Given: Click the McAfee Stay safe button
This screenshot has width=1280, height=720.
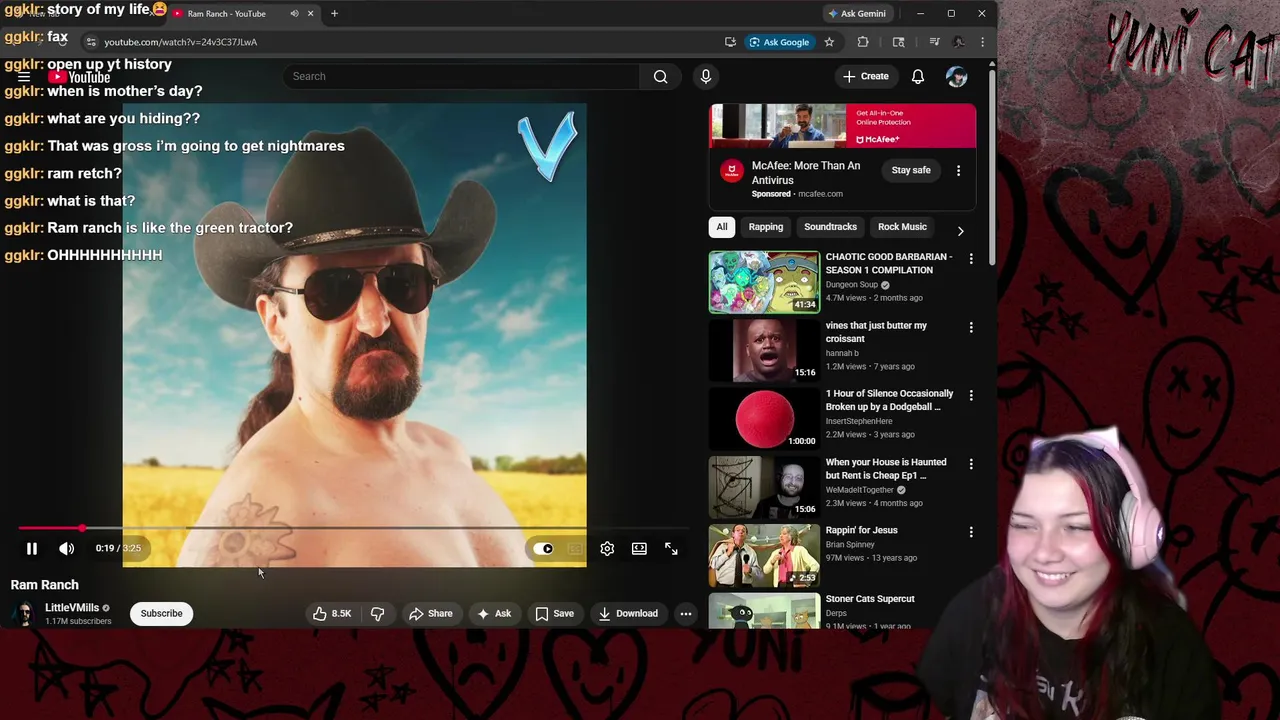Looking at the screenshot, I should (911, 170).
